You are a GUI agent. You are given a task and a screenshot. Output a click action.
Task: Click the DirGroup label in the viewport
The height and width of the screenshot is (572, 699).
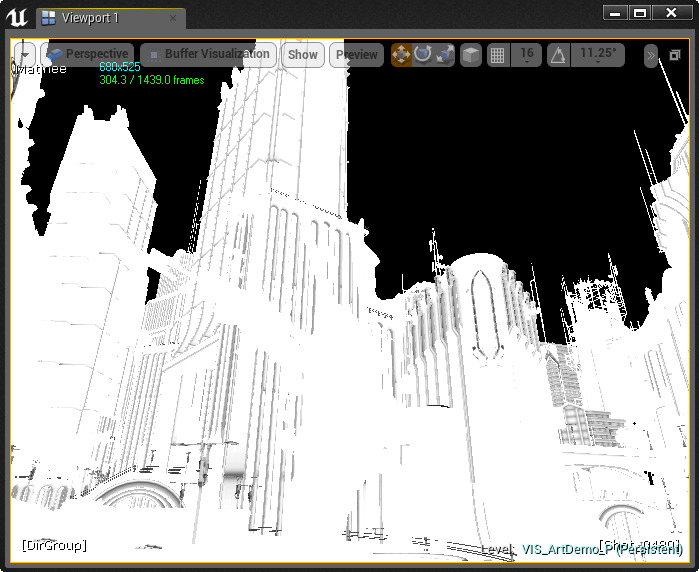[54, 545]
